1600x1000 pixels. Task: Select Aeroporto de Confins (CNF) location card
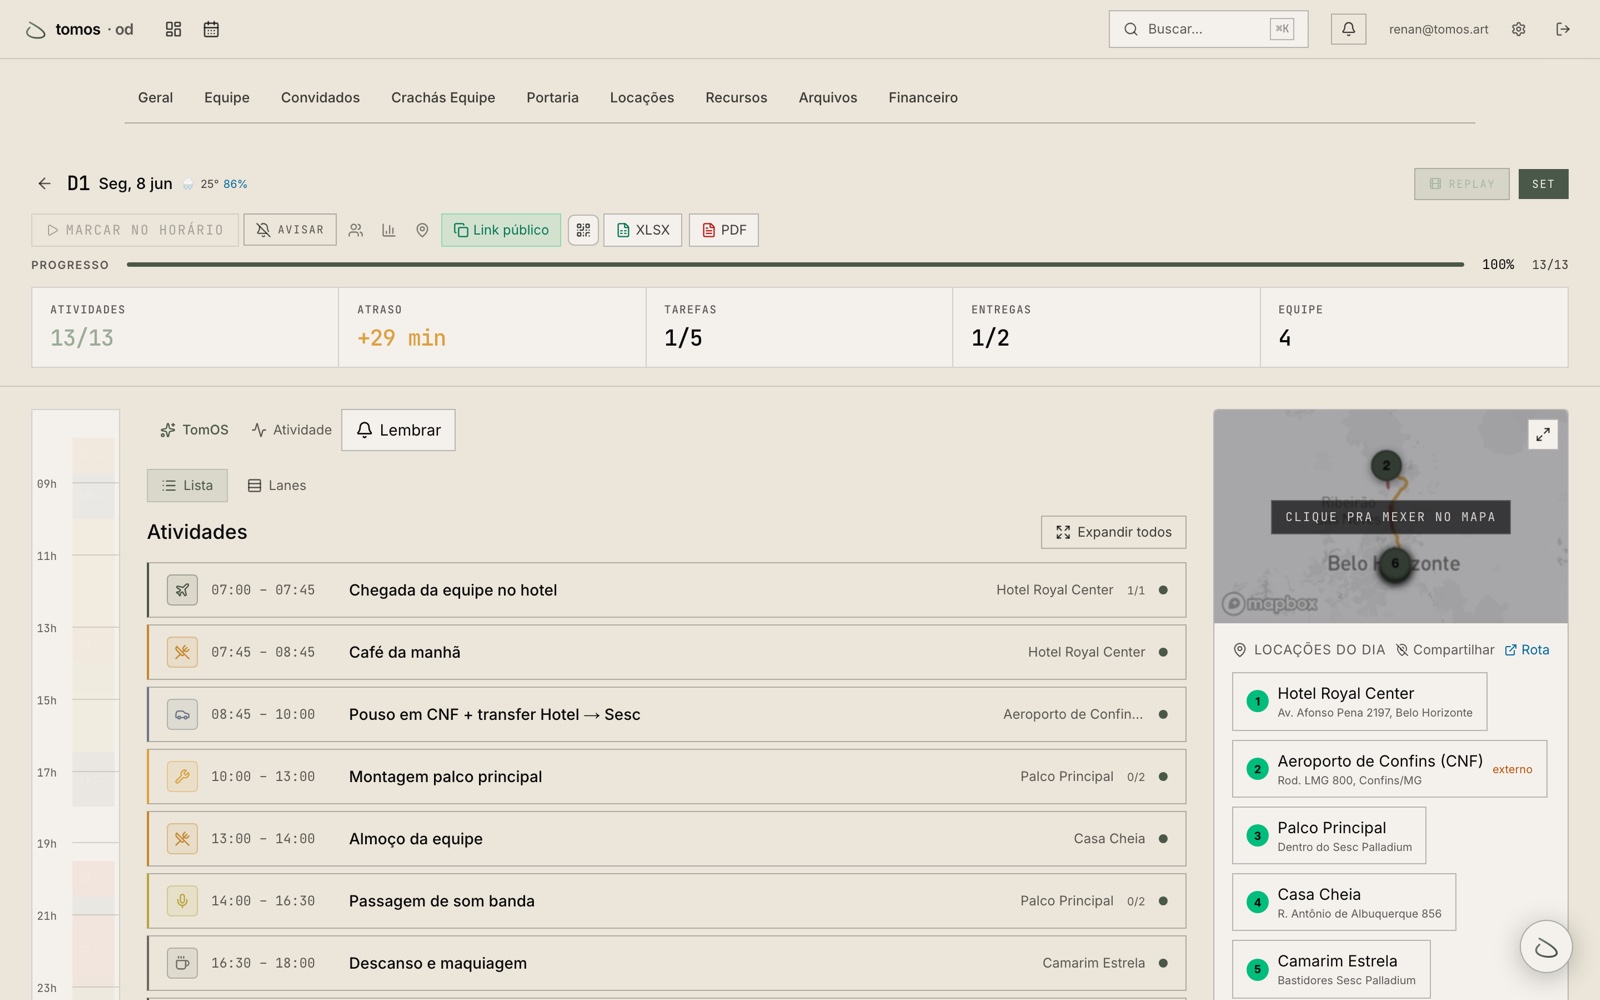coord(1389,768)
